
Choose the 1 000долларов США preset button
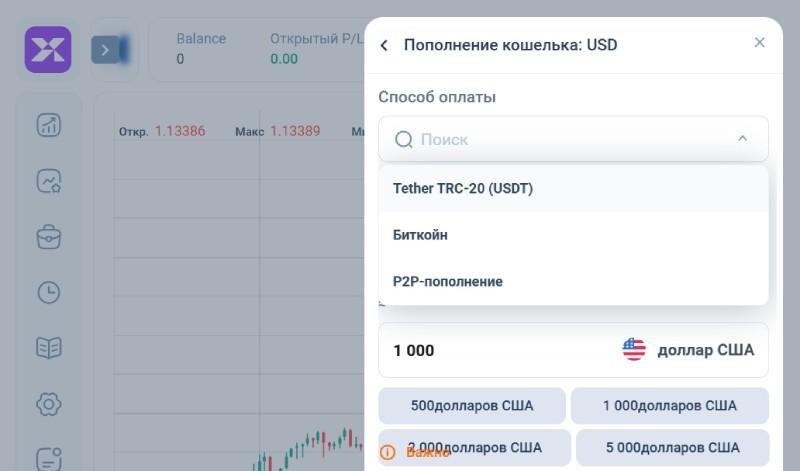[x=670, y=406]
